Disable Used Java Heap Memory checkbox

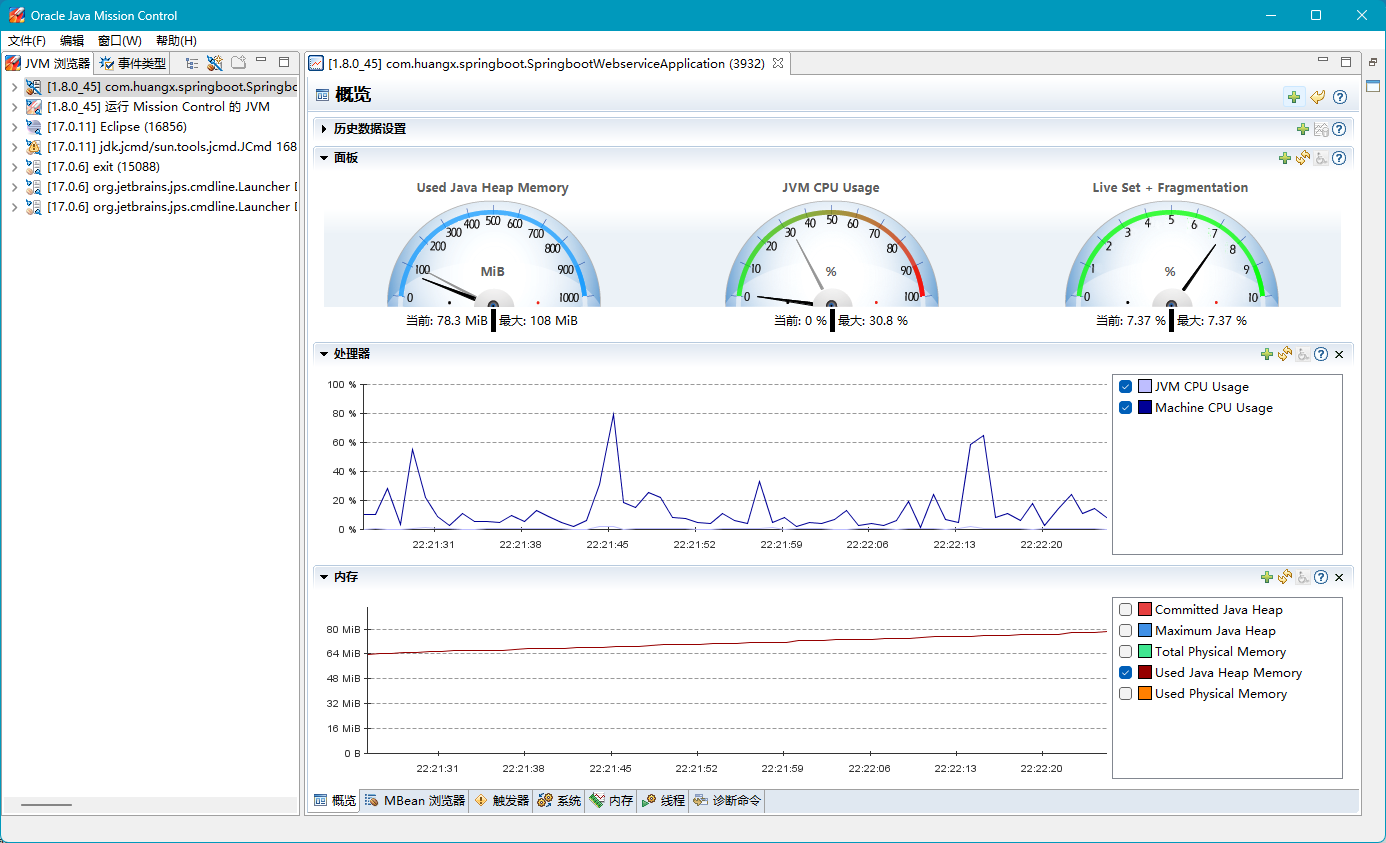1126,673
